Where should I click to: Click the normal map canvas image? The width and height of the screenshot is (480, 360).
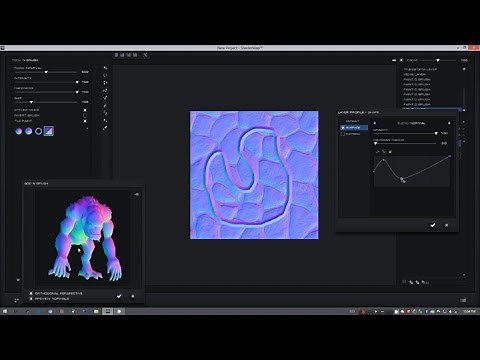coord(254,175)
